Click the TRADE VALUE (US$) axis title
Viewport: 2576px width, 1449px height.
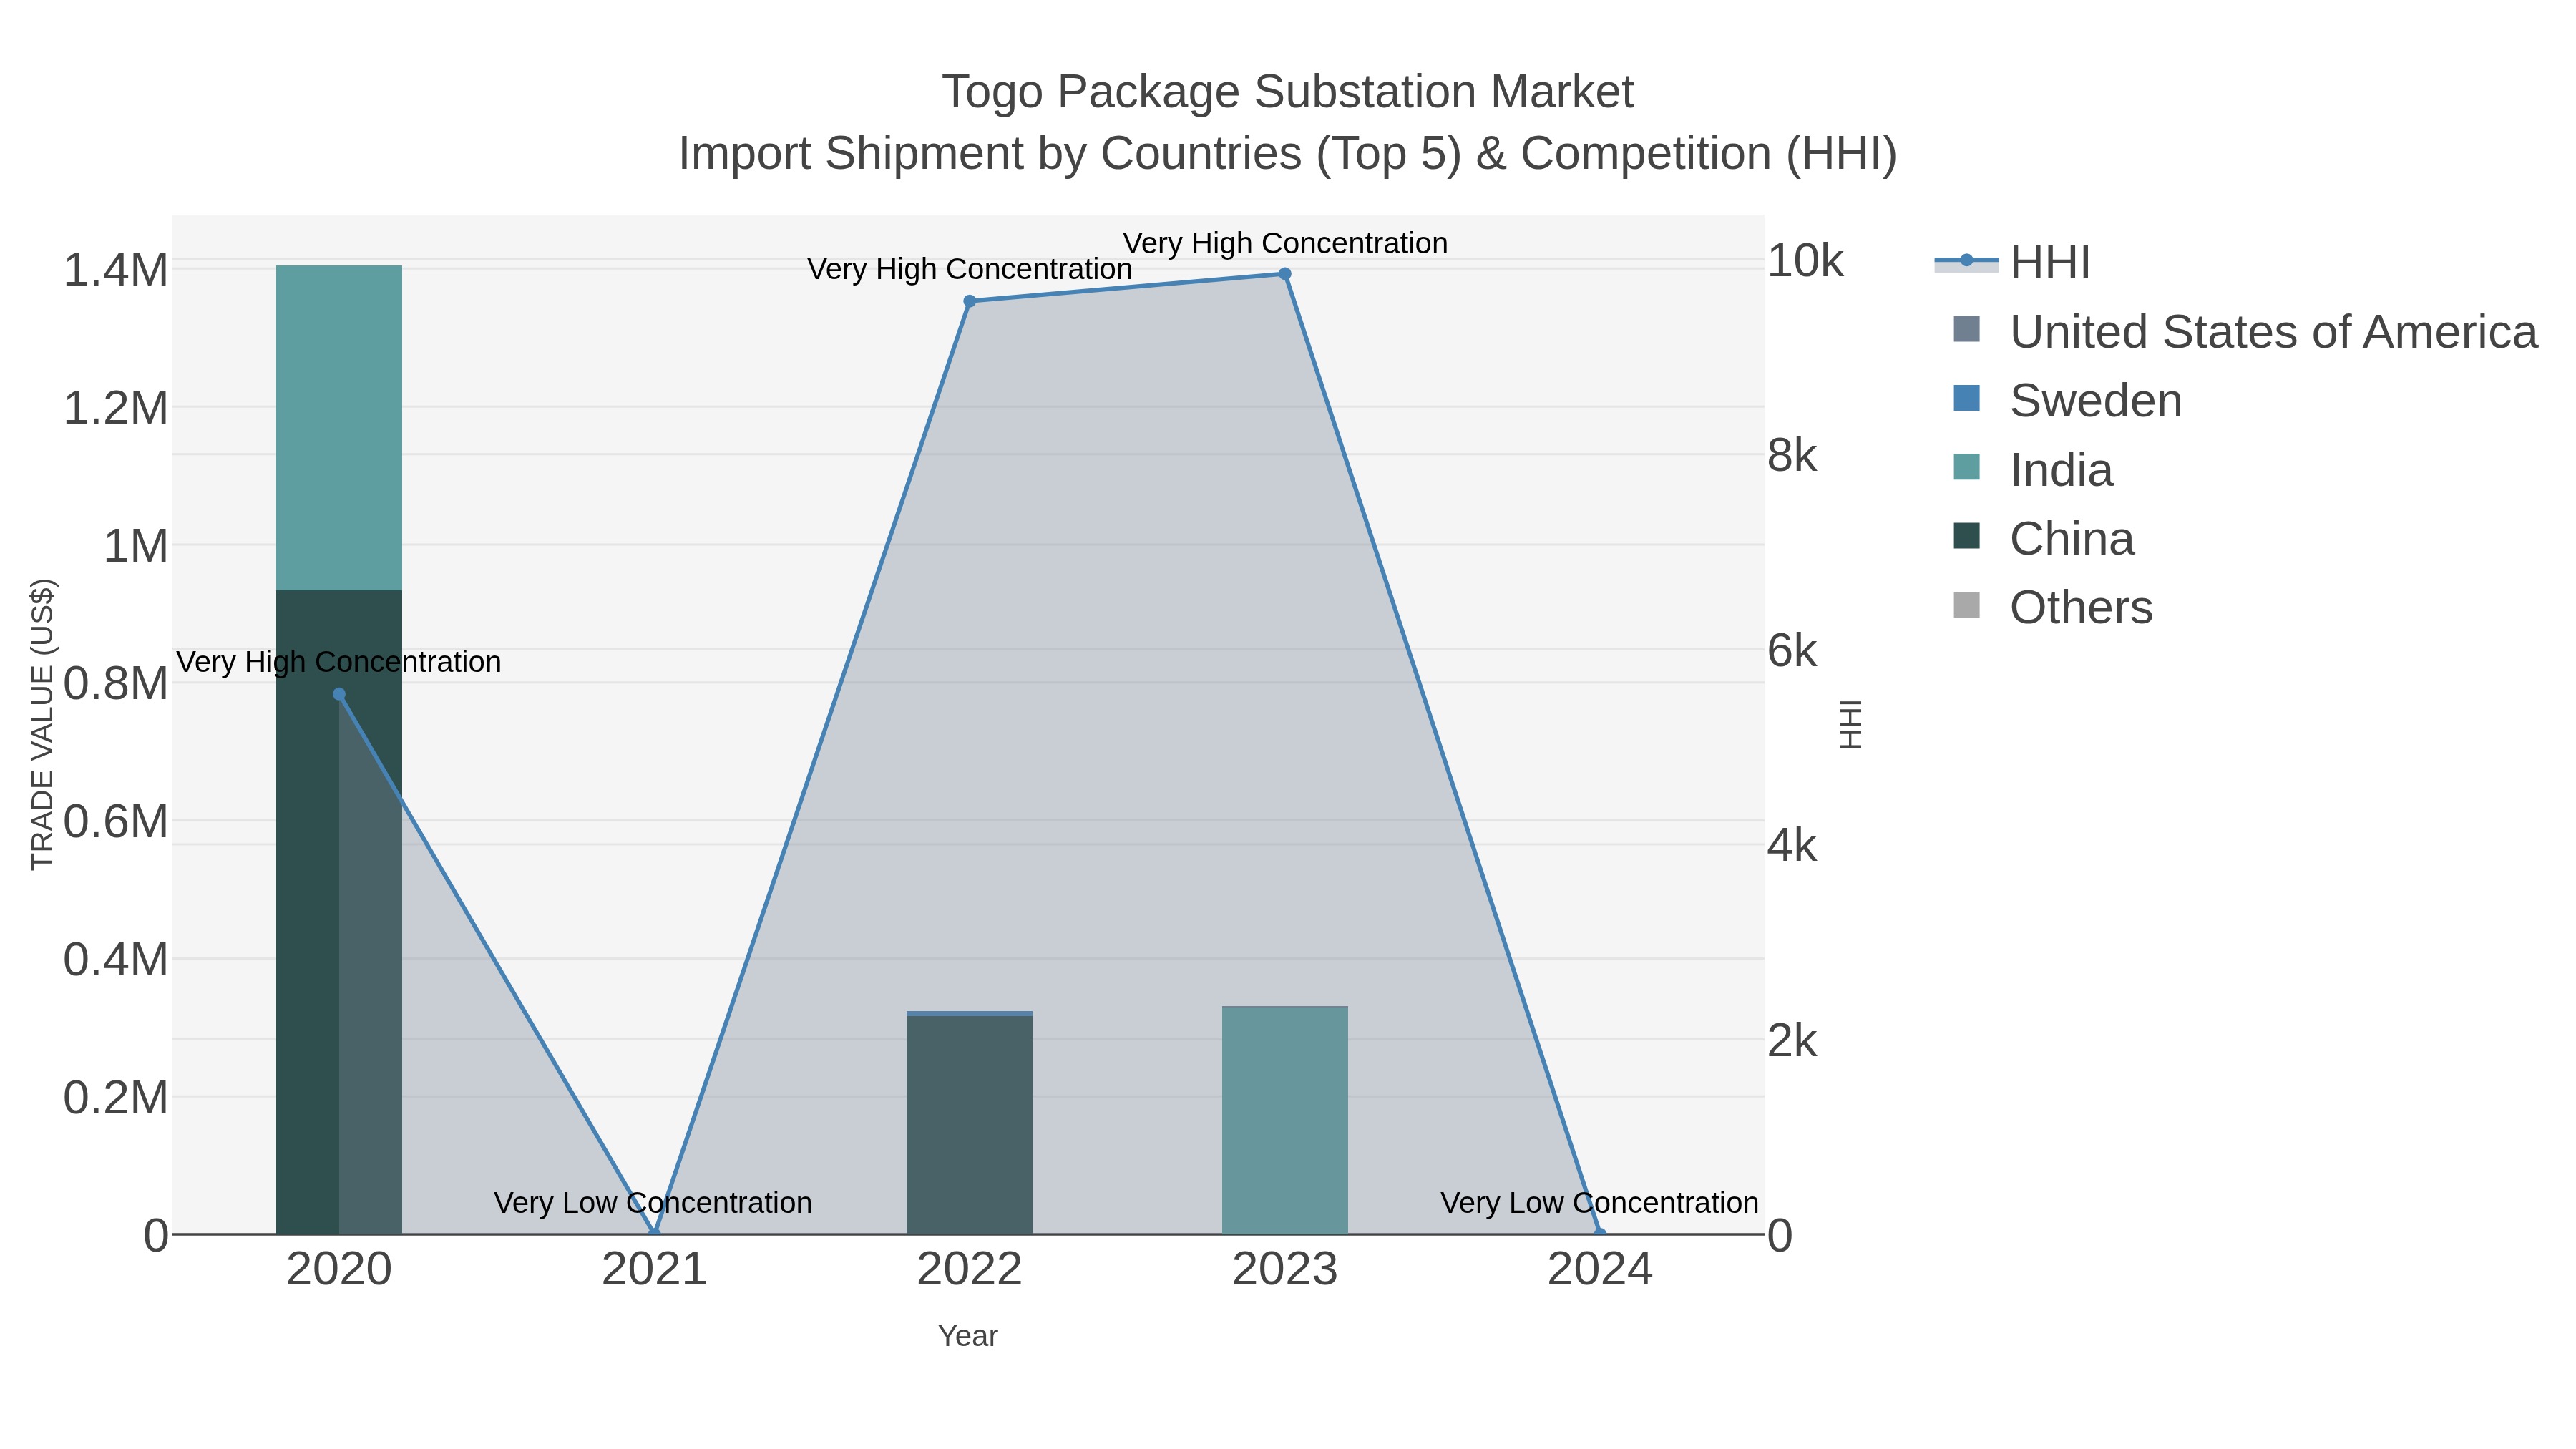point(42,724)
